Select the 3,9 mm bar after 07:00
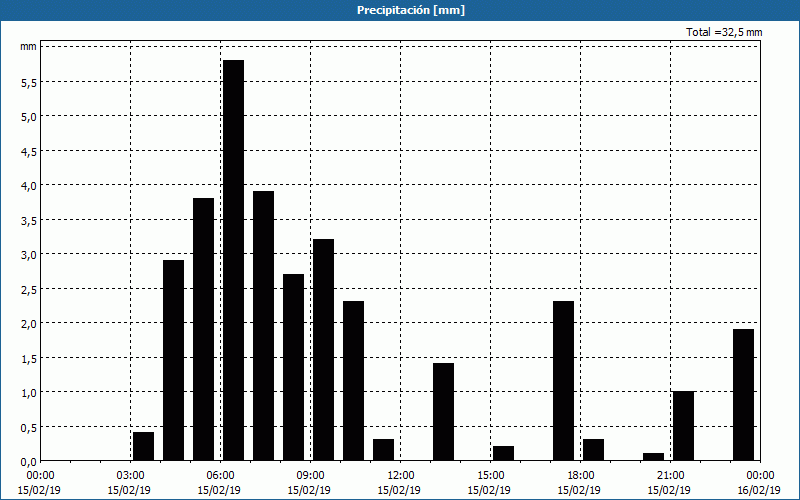The width and height of the screenshot is (800, 500). pyautogui.click(x=263, y=326)
